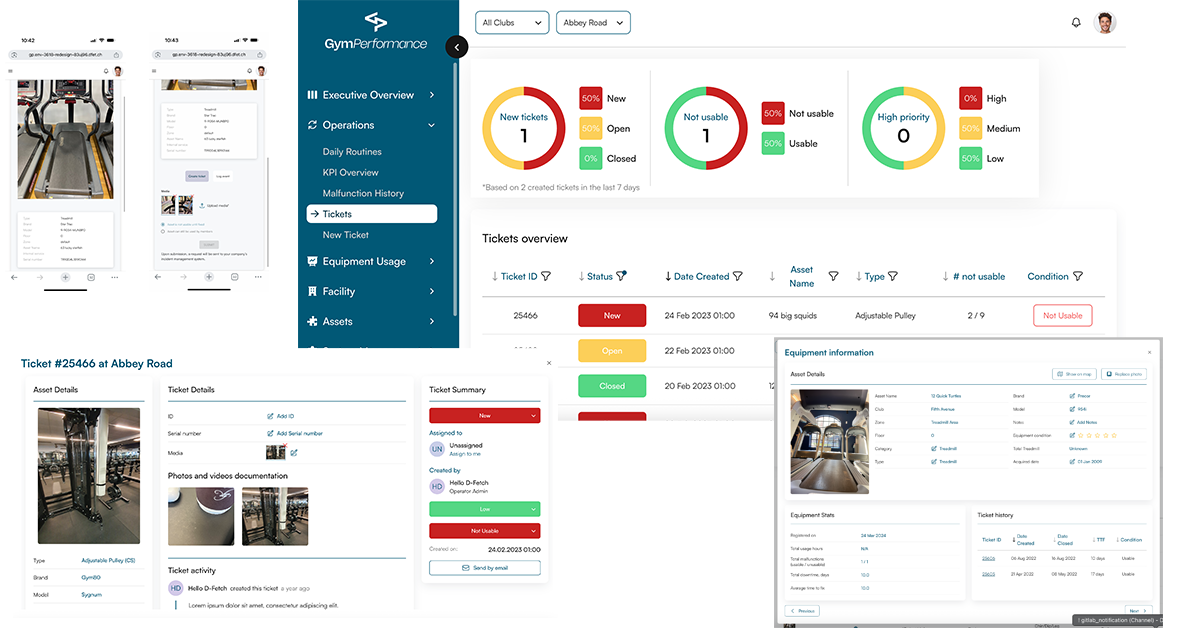Open the Not Usable dropdown in Ticket Summary
Viewport: 1200px width, 628px height.
tap(484, 531)
